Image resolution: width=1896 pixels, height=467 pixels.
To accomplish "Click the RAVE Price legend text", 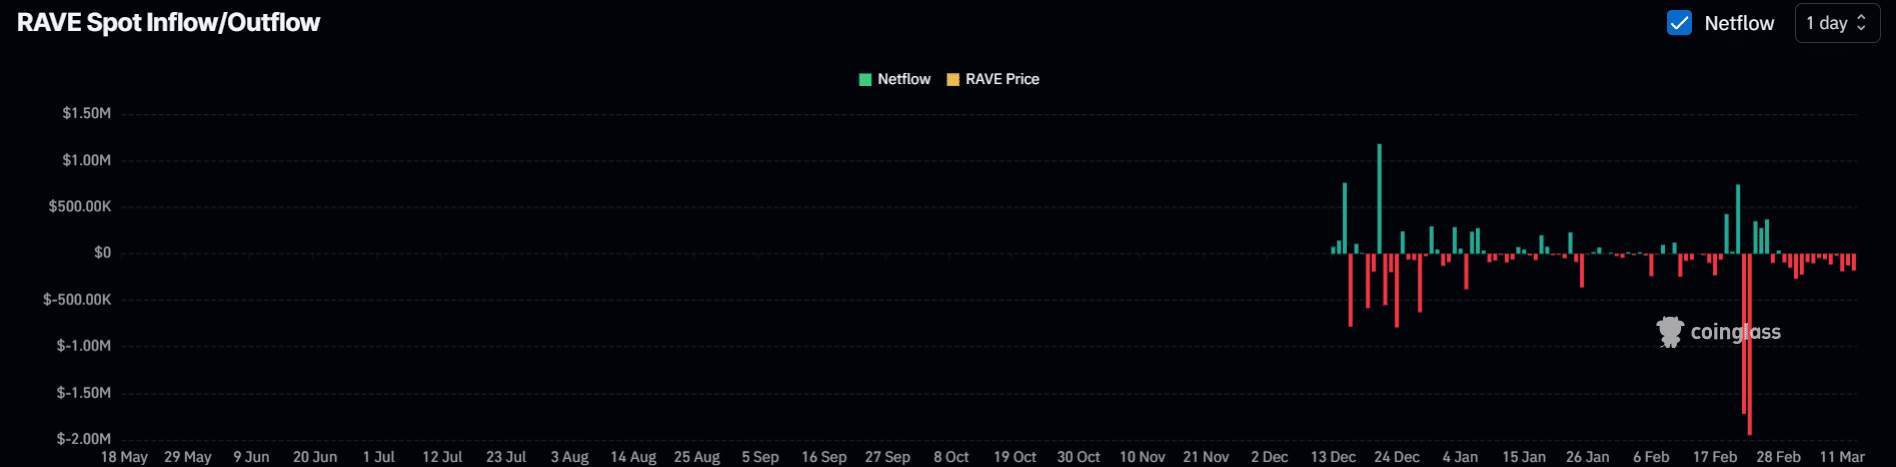I will (1002, 79).
